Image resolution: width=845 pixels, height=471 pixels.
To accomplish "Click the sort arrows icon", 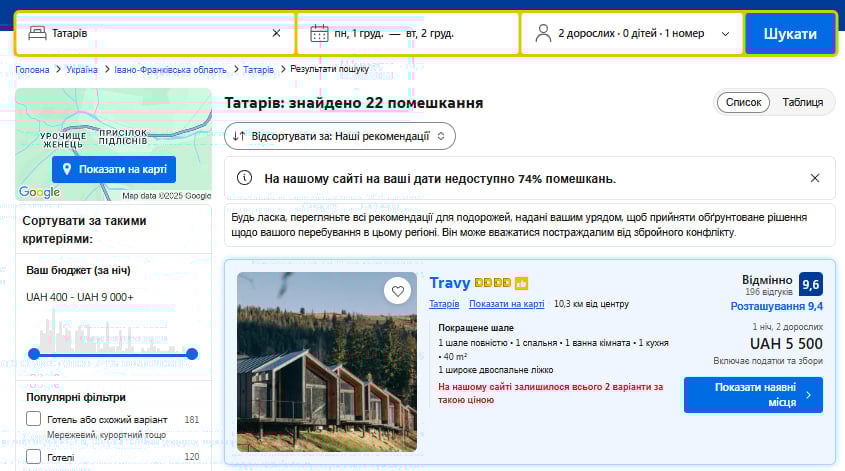I will (x=239, y=136).
